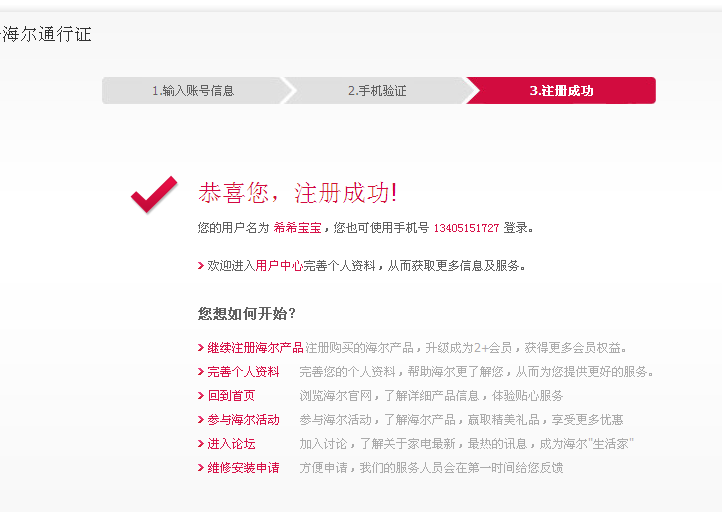The height and width of the screenshot is (512, 722).
Task: Click the username 希希宝宝
Action: (297, 228)
